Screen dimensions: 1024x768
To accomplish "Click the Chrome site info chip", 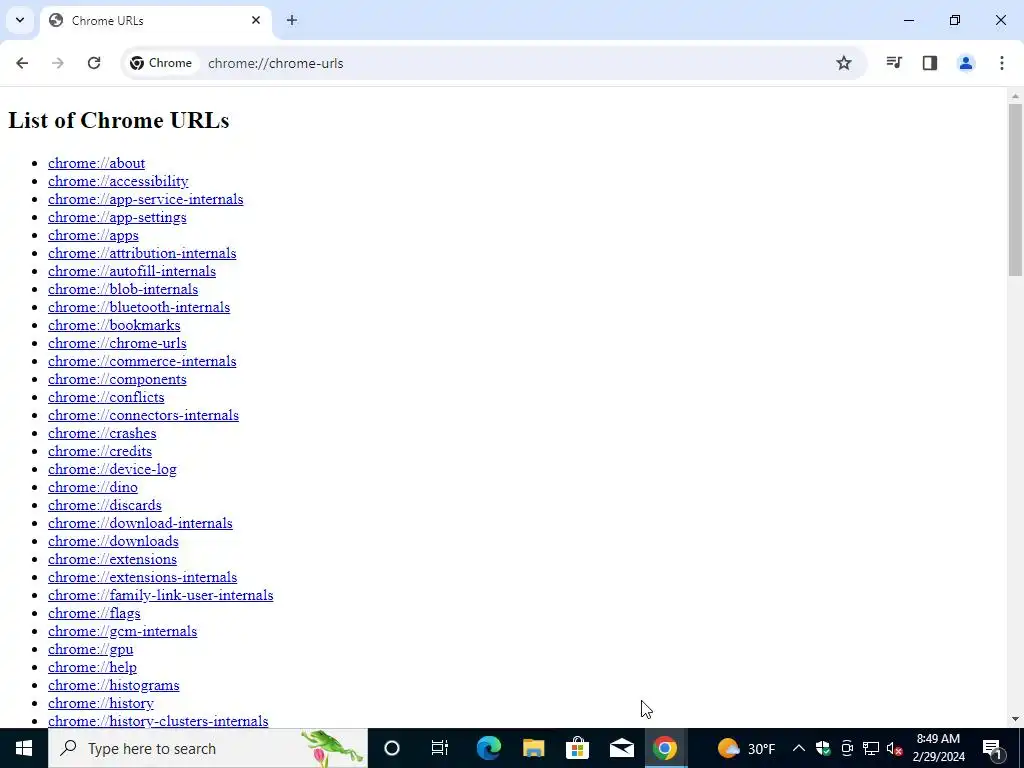I will point(161,63).
